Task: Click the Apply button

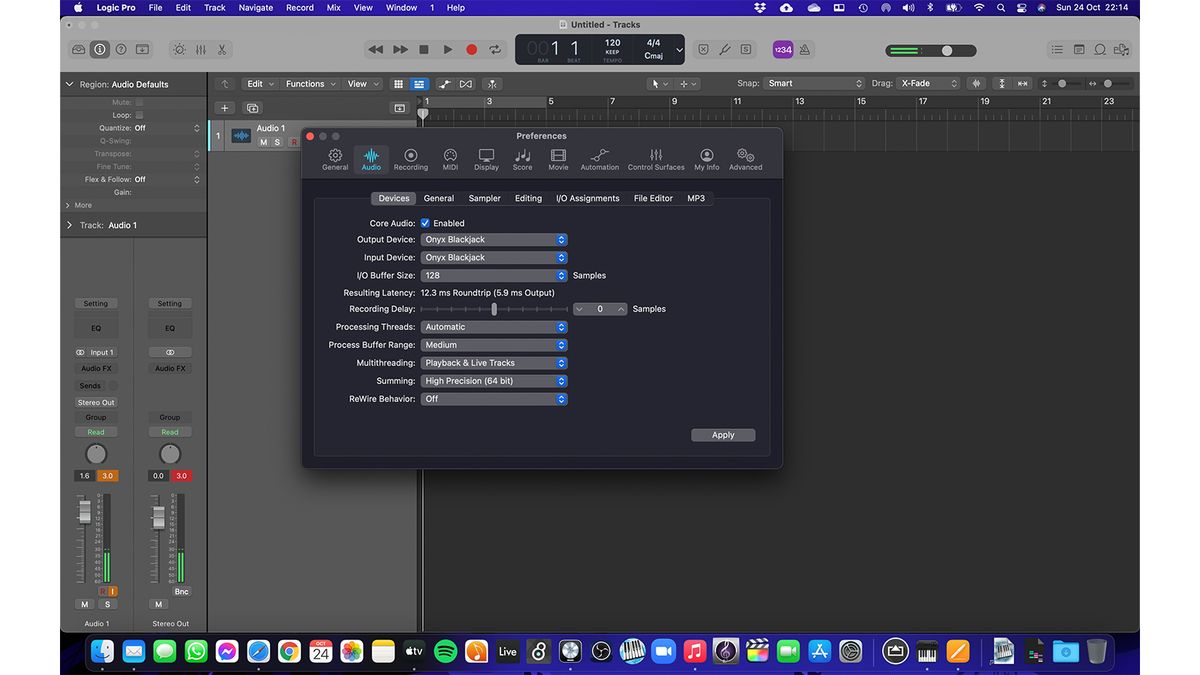Action: click(722, 435)
